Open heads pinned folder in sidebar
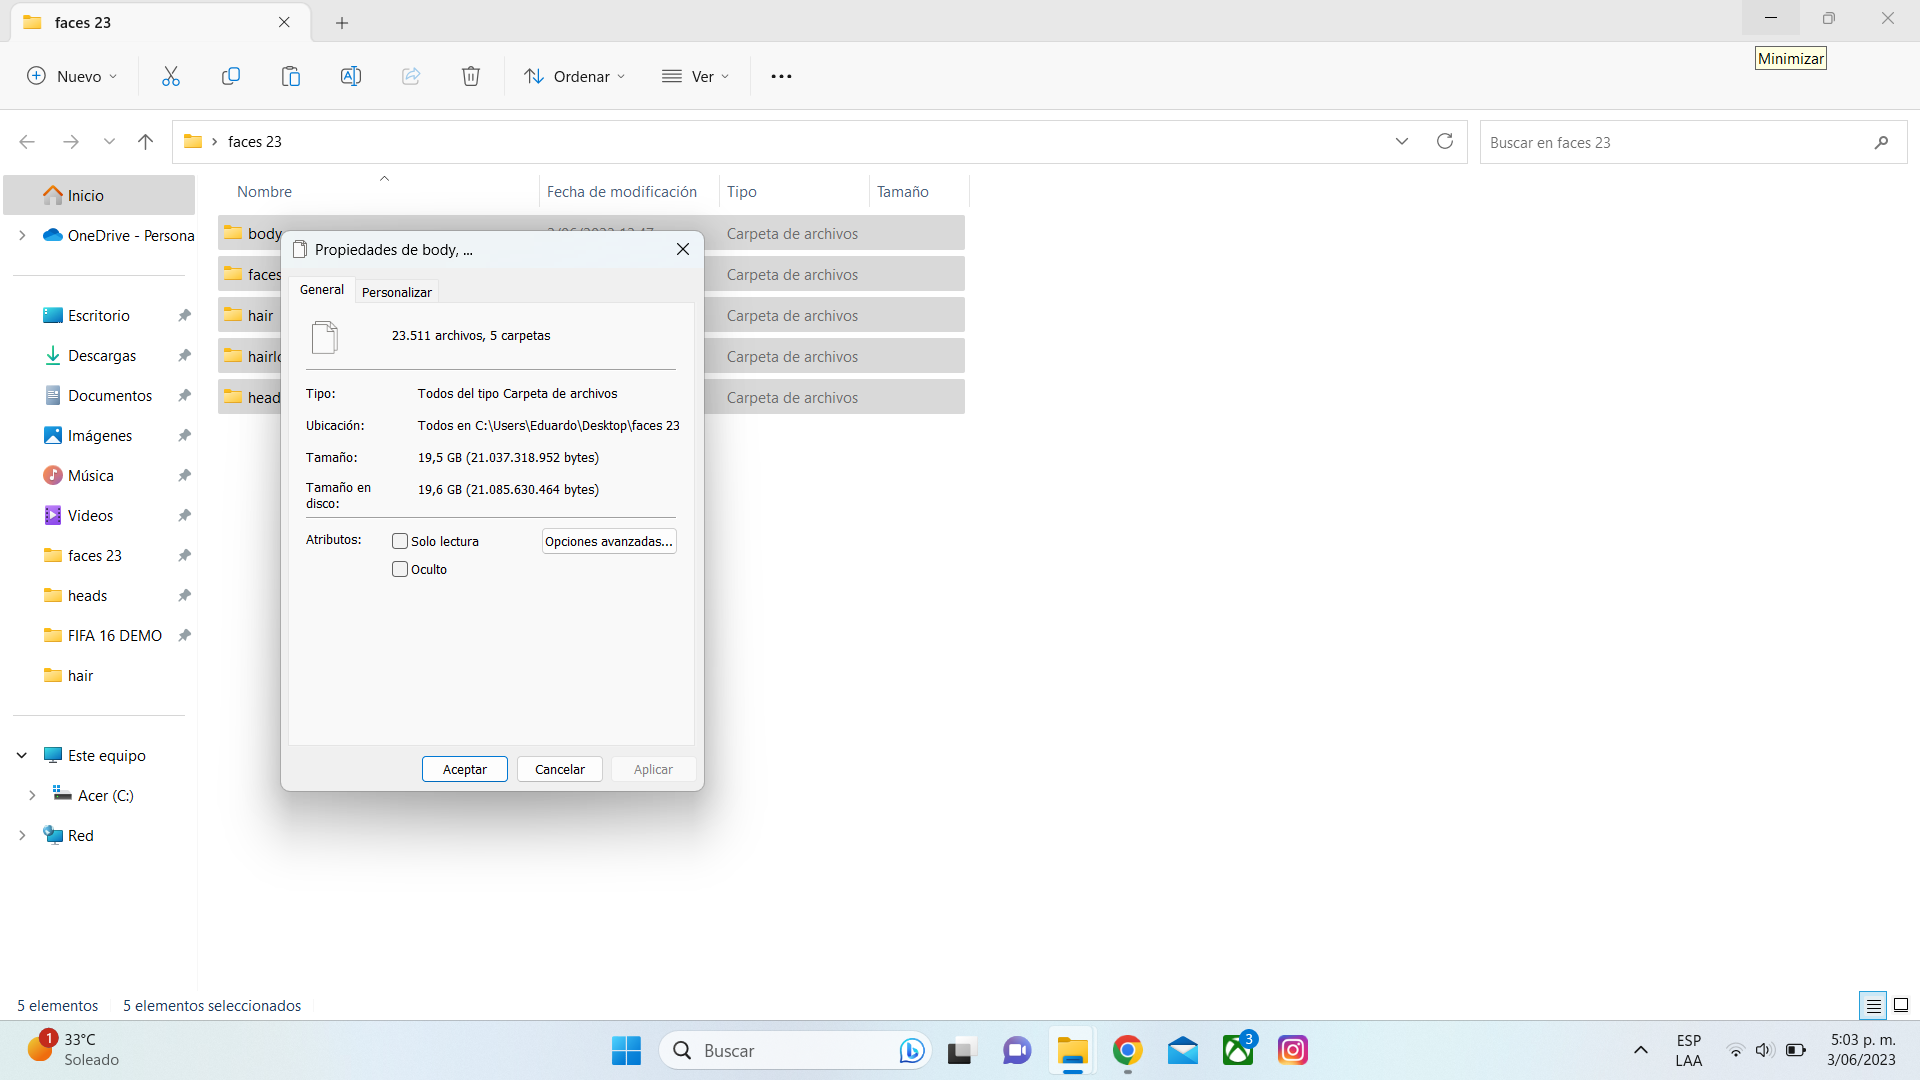The image size is (1920, 1080). click(x=88, y=595)
